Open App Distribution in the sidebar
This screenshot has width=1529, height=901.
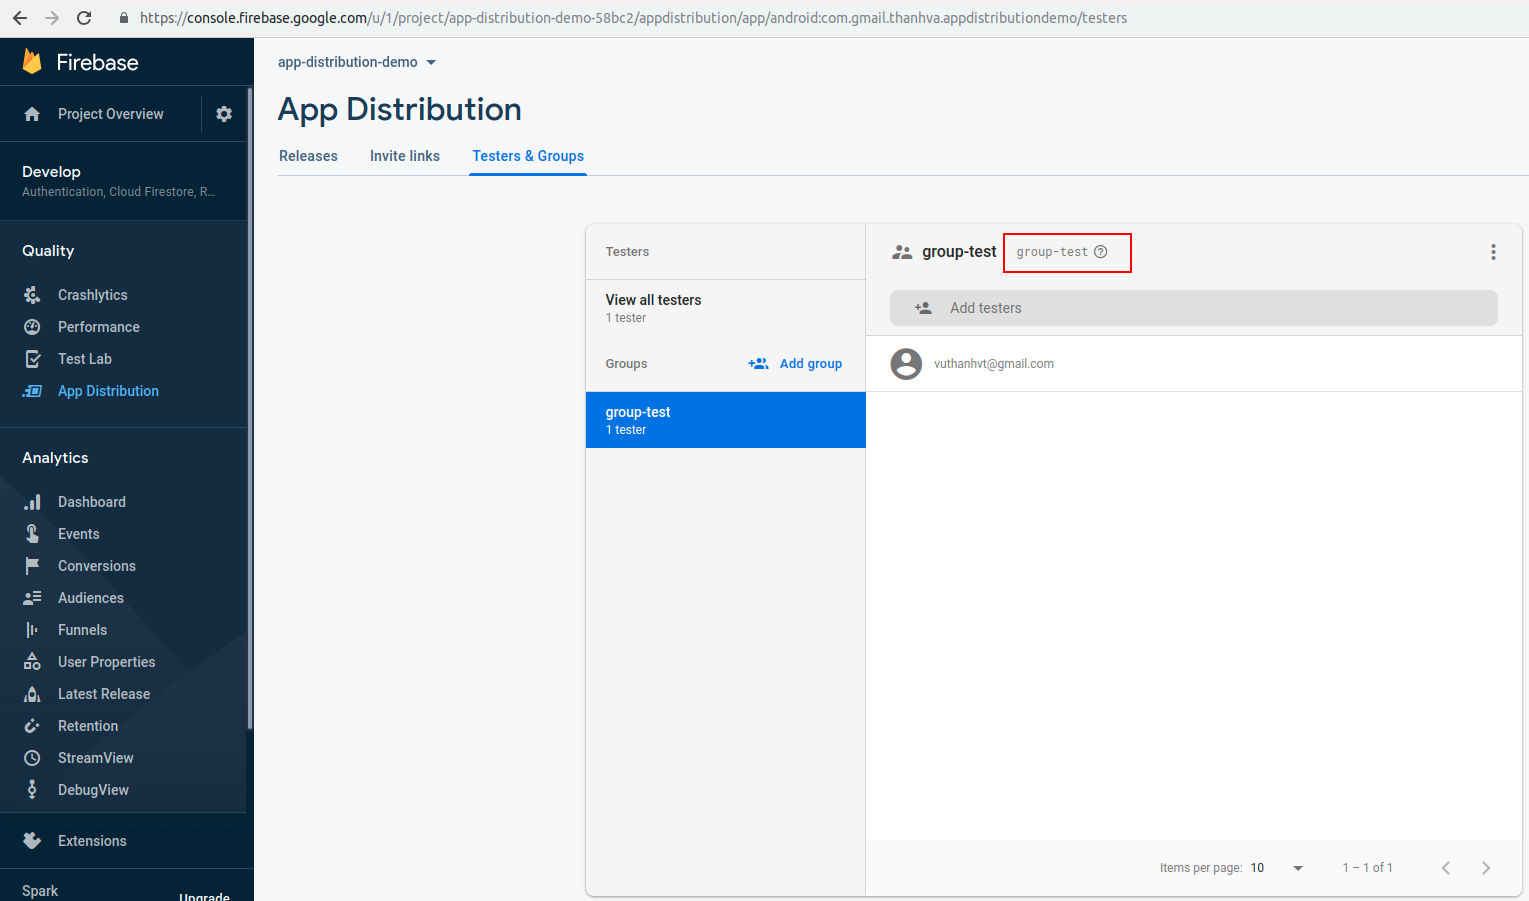pyautogui.click(x=108, y=390)
